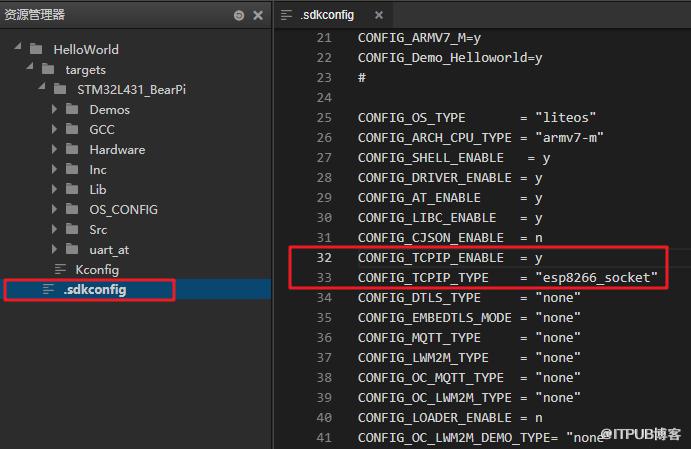The height and width of the screenshot is (449, 691).
Task: Click the "liteos" value
Action: (x=565, y=118)
